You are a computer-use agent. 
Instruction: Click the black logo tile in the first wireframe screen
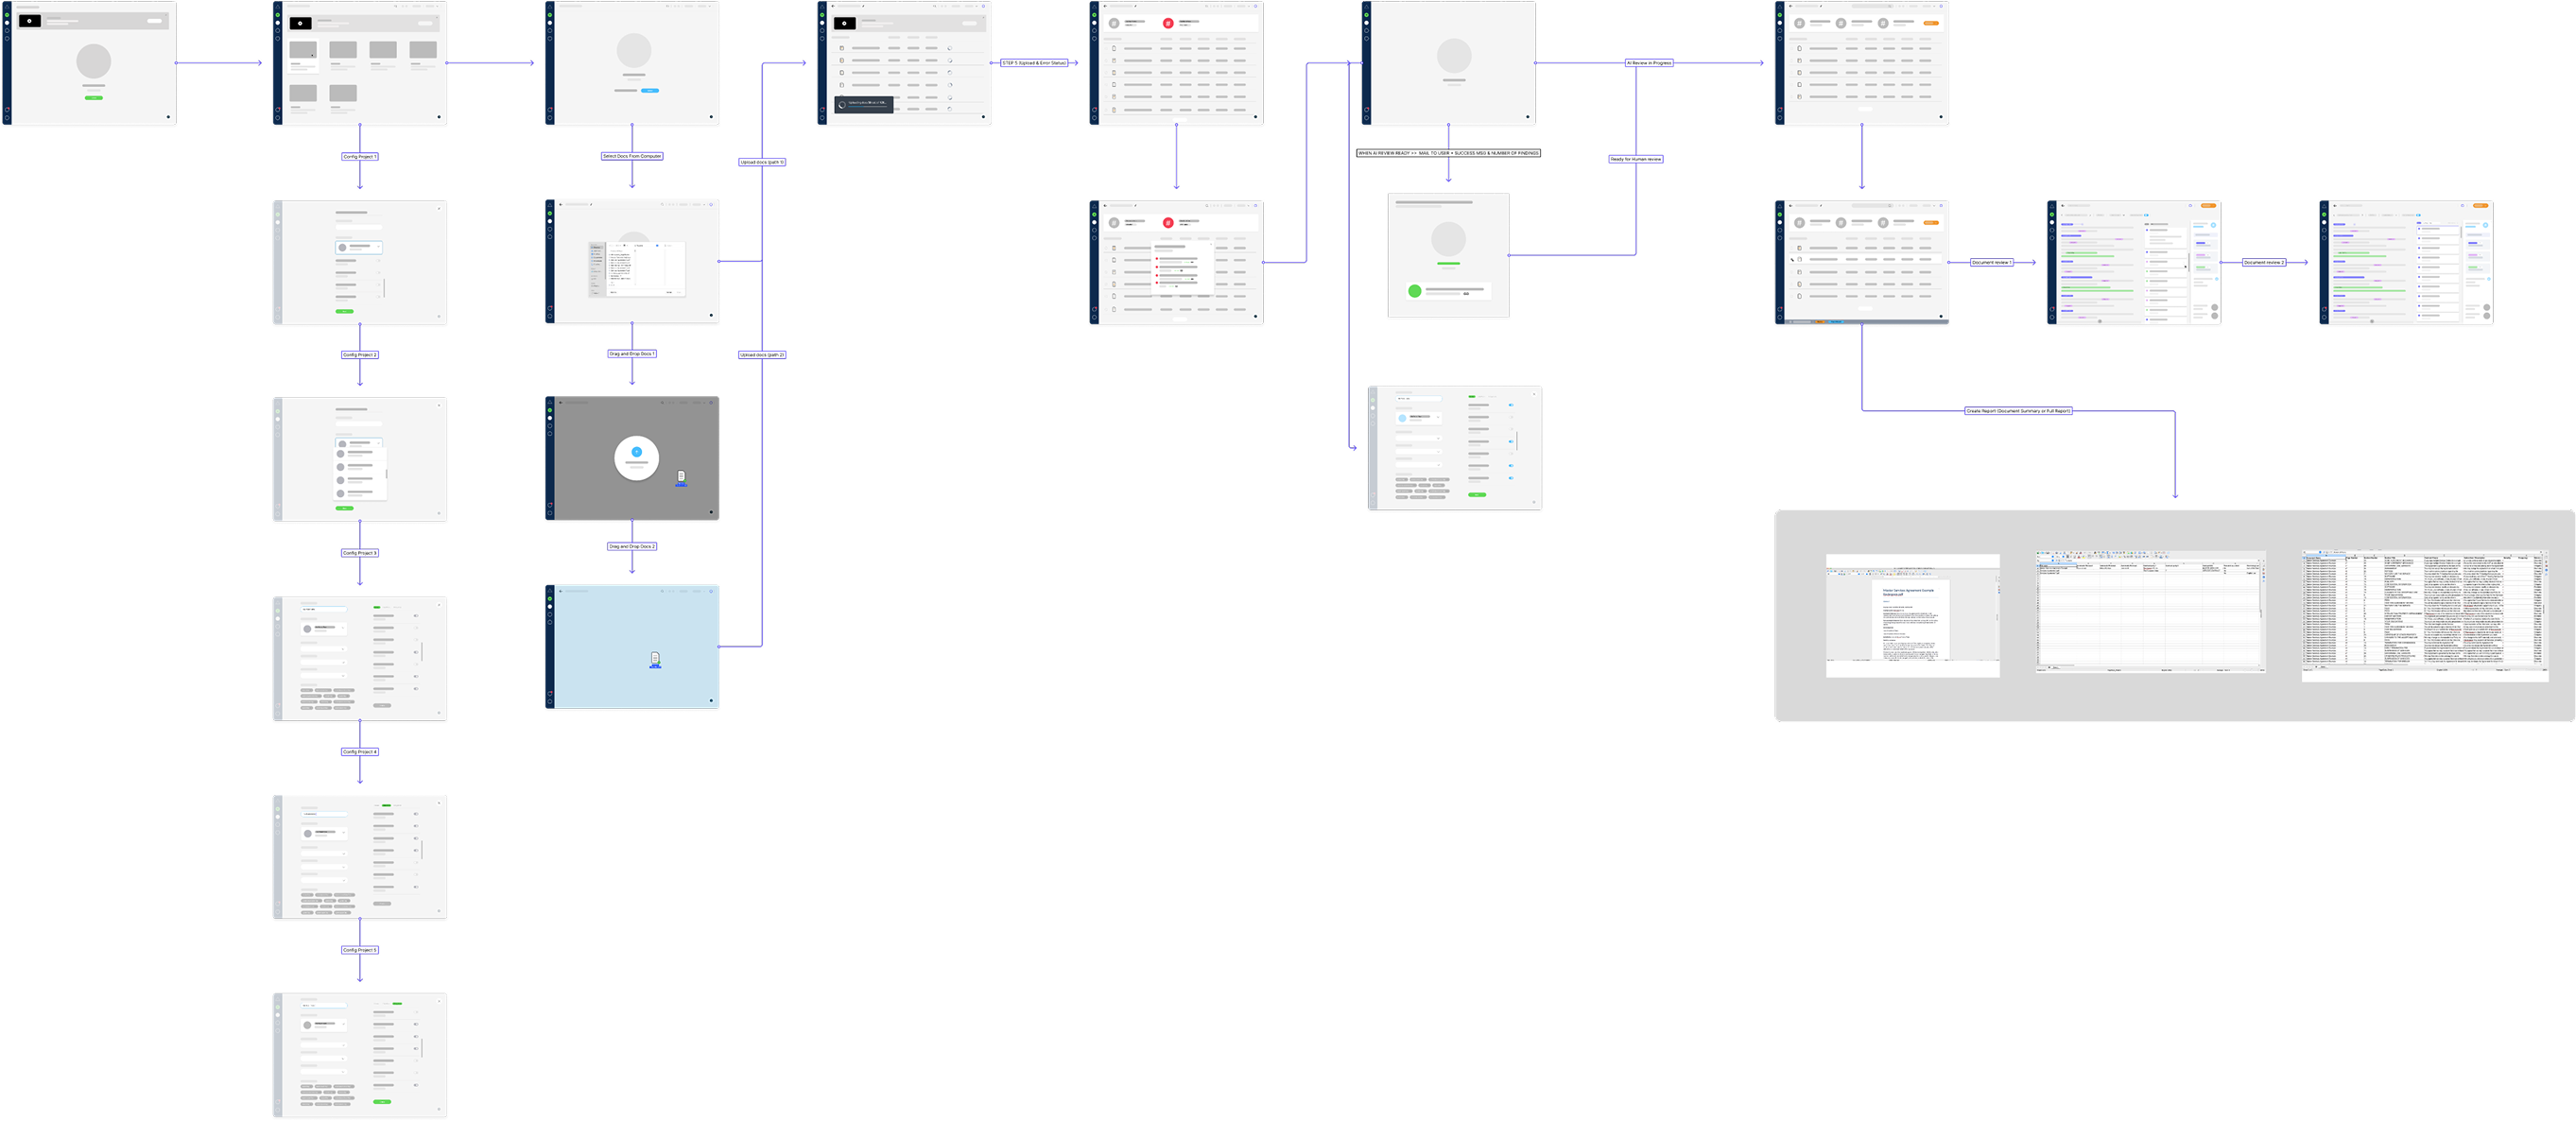(30, 20)
